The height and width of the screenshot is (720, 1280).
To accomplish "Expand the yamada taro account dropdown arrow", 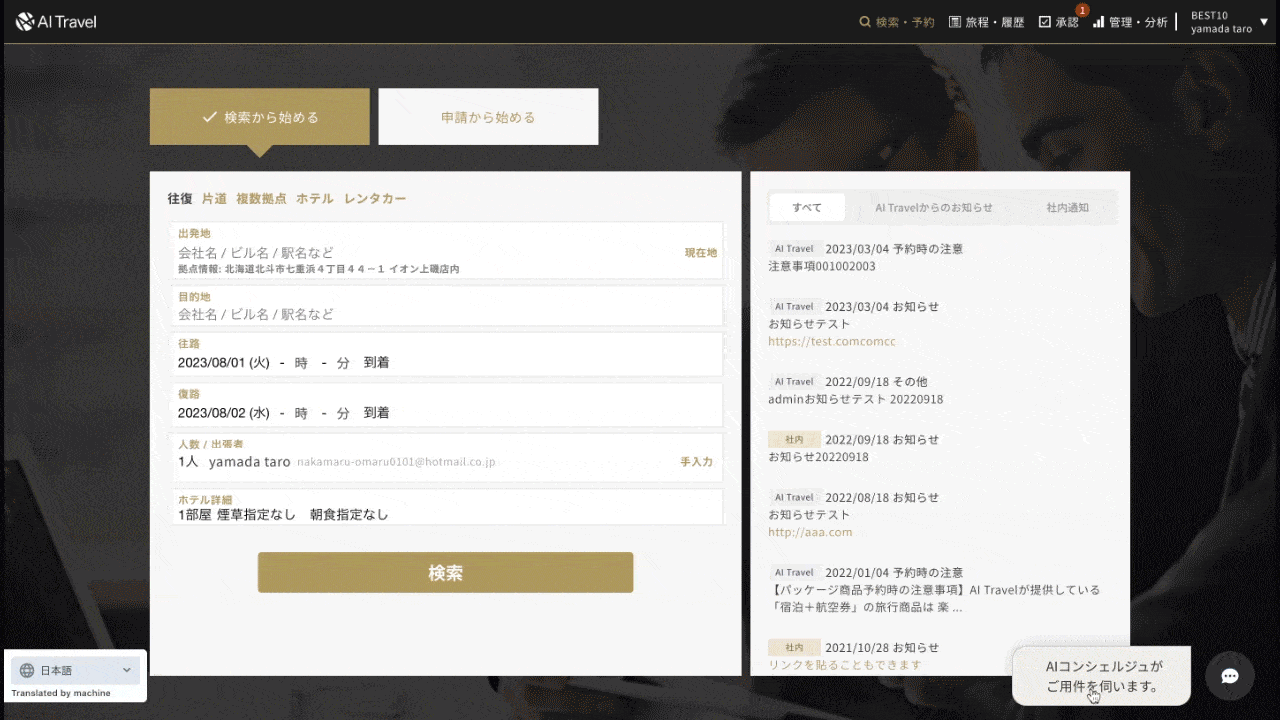I will [x=1264, y=22].
